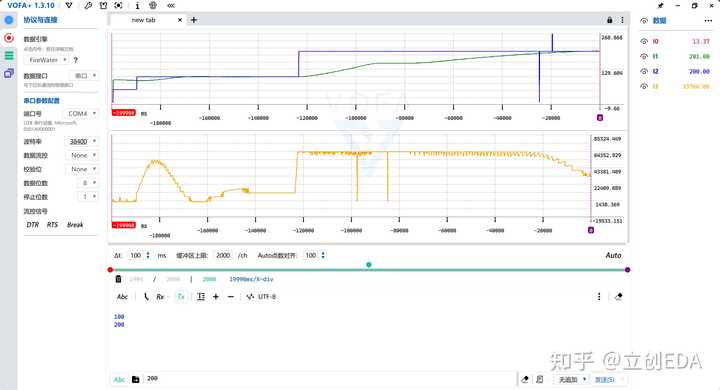Open the parity None dropdown
The image size is (720, 390).
[82, 169]
